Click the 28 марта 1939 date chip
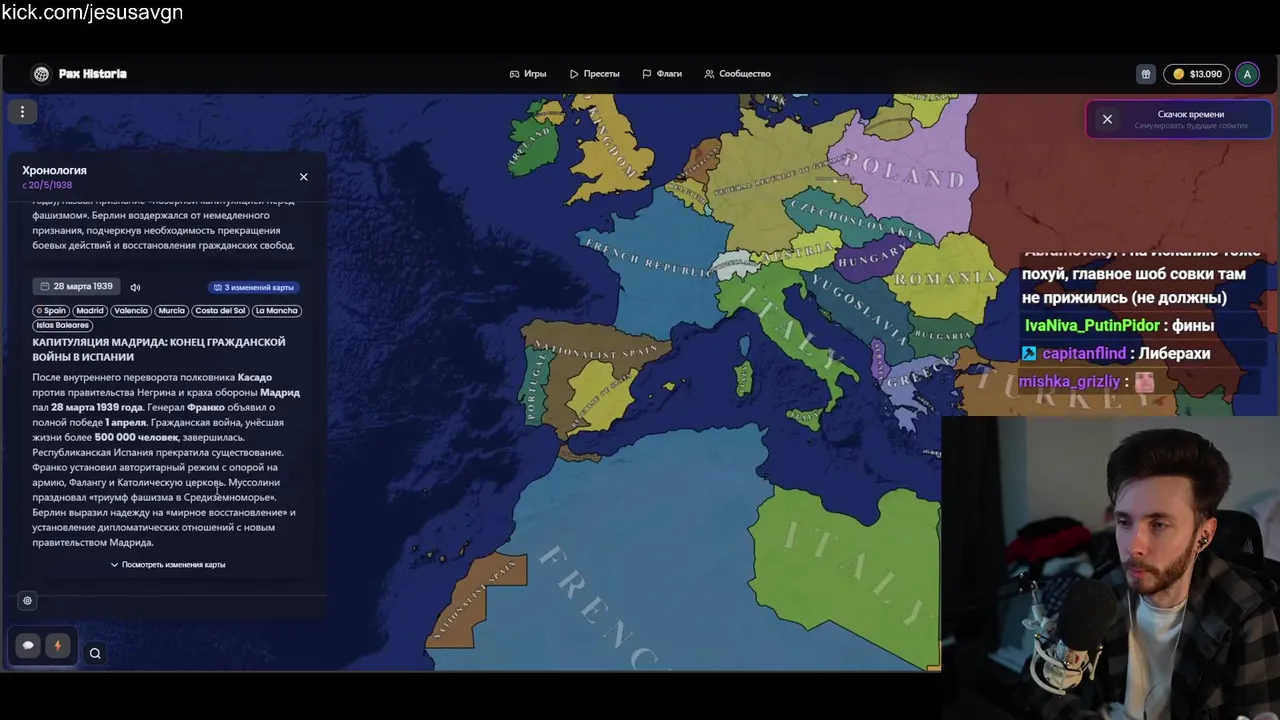 [x=76, y=287]
